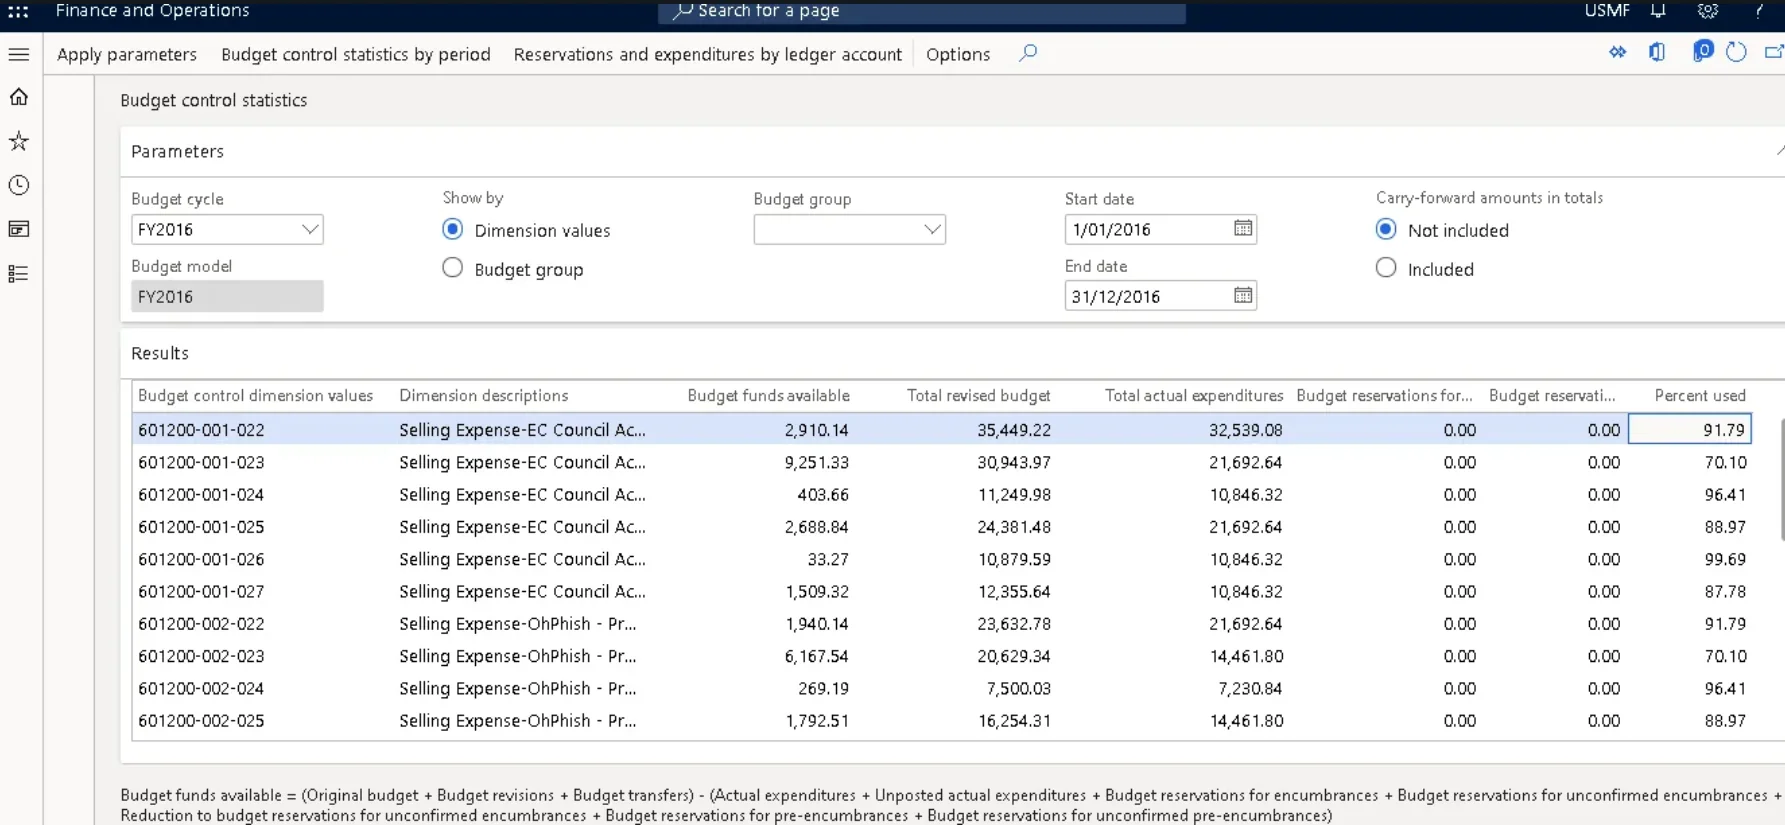The width and height of the screenshot is (1785, 825).
Task: Show messages icon with zero badge
Action: pyautogui.click(x=1702, y=51)
